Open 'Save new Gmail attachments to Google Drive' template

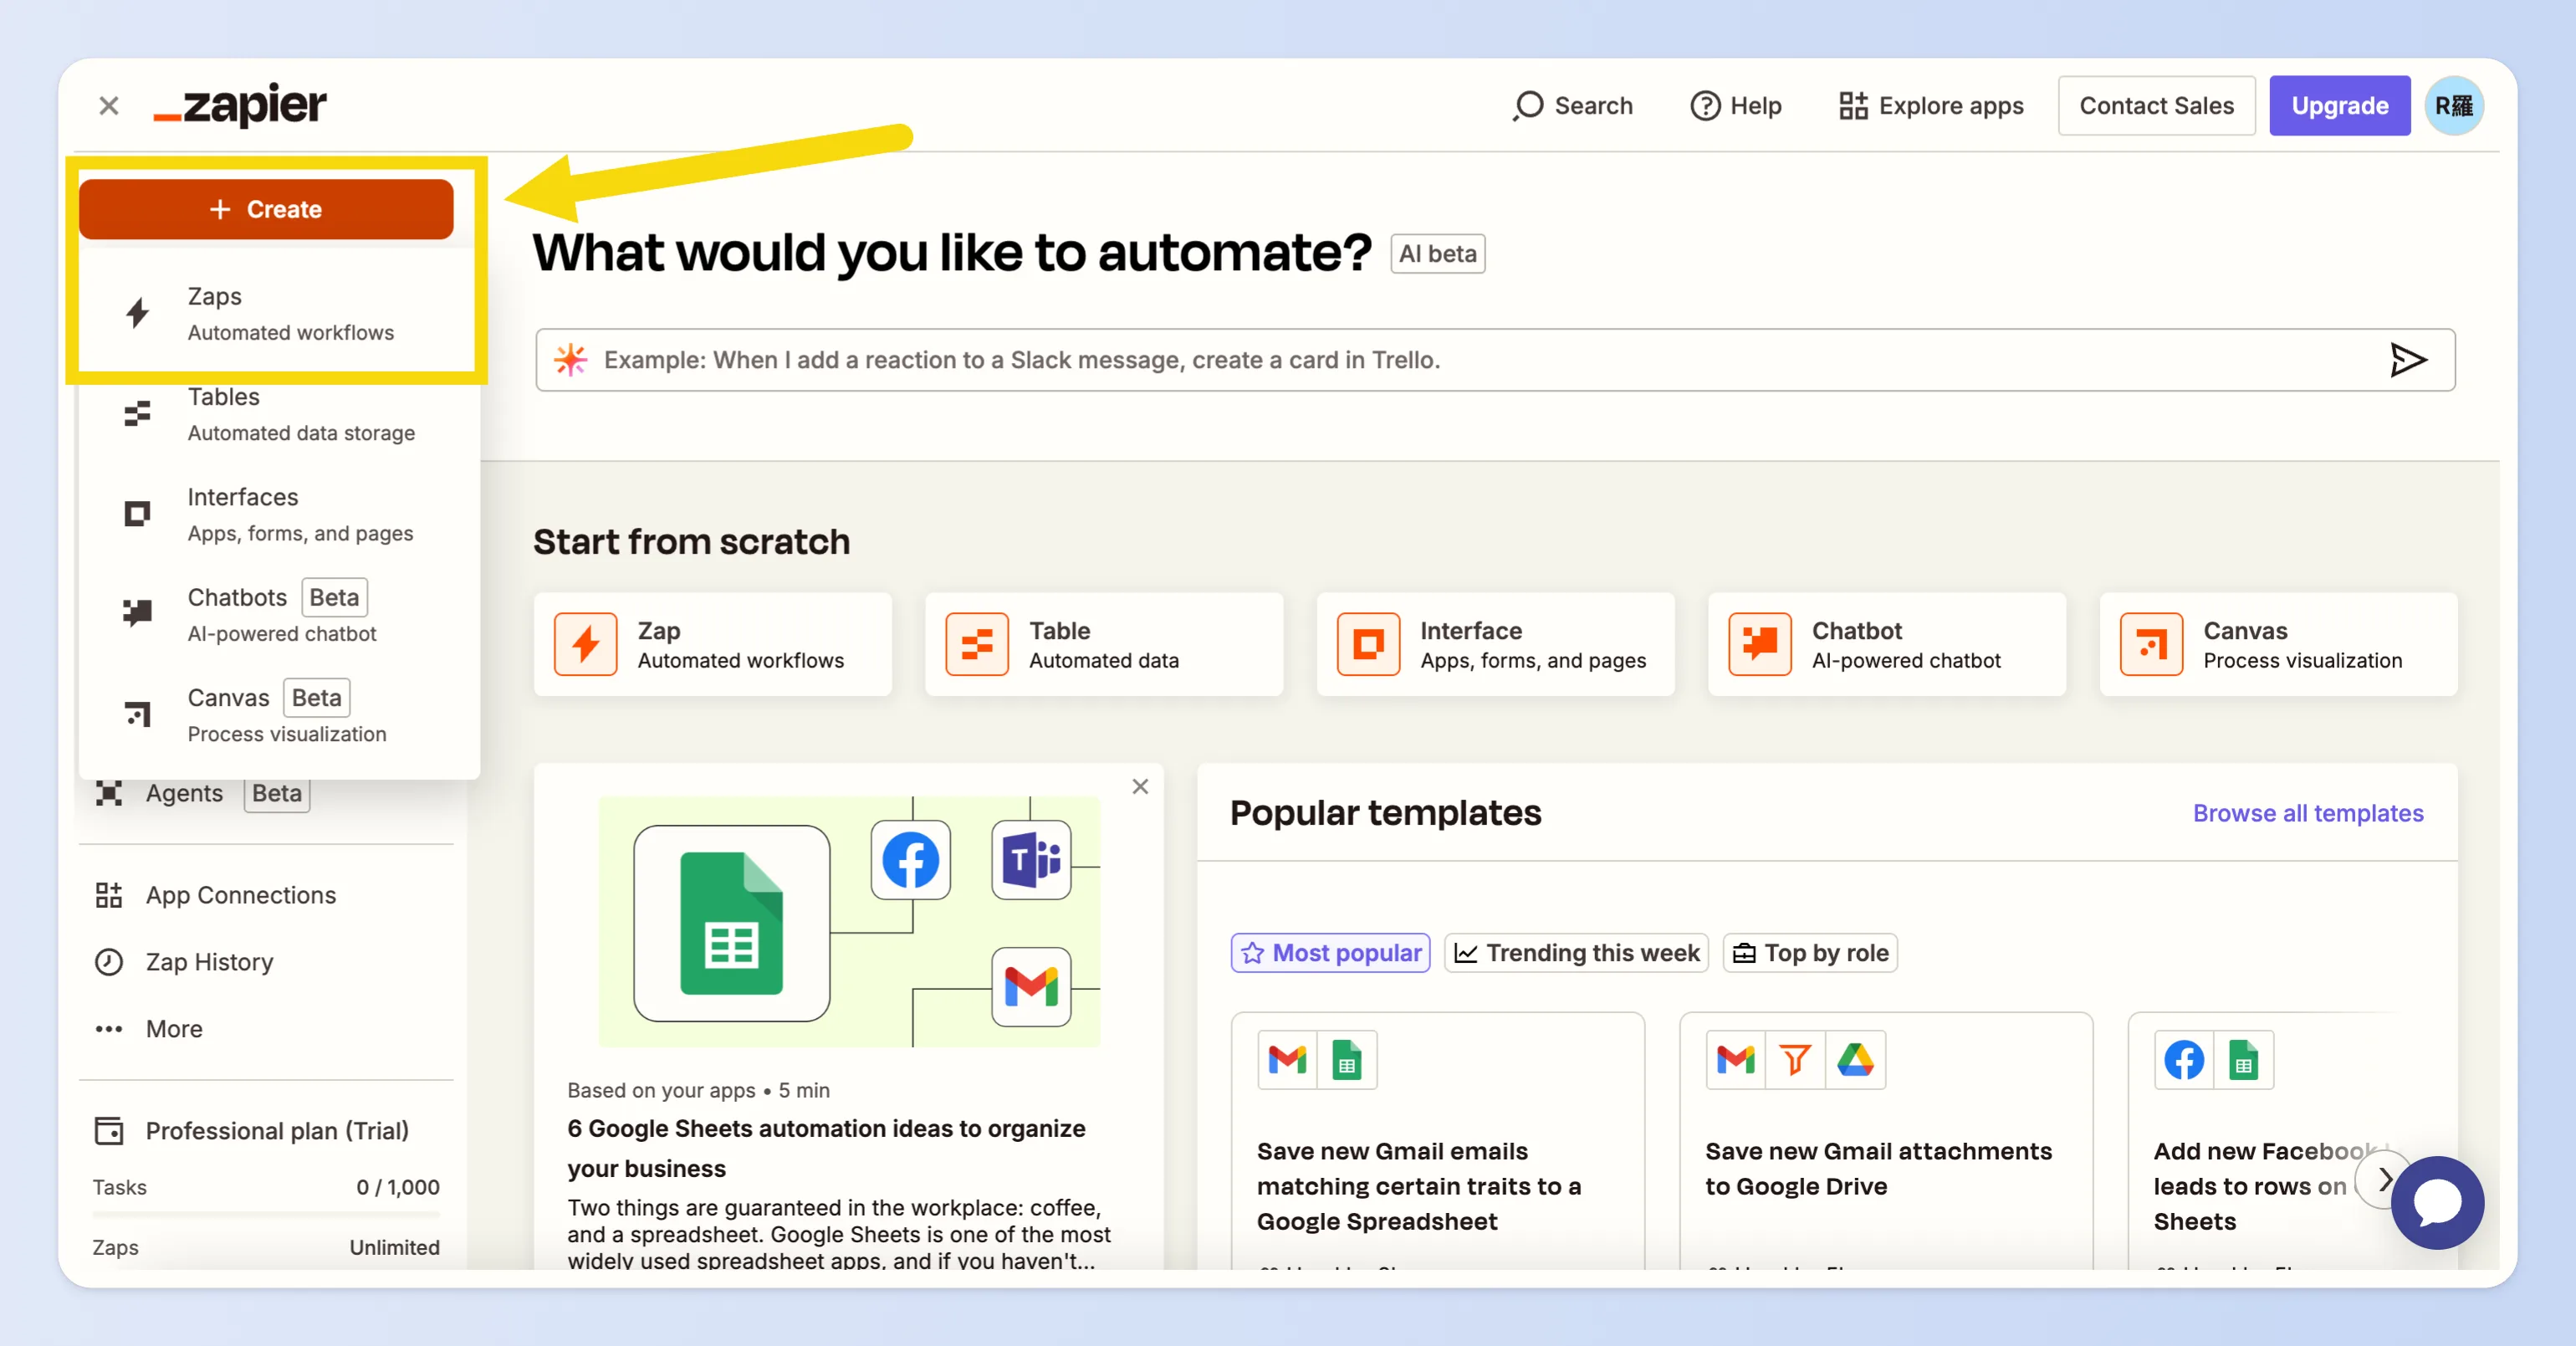click(1886, 1142)
